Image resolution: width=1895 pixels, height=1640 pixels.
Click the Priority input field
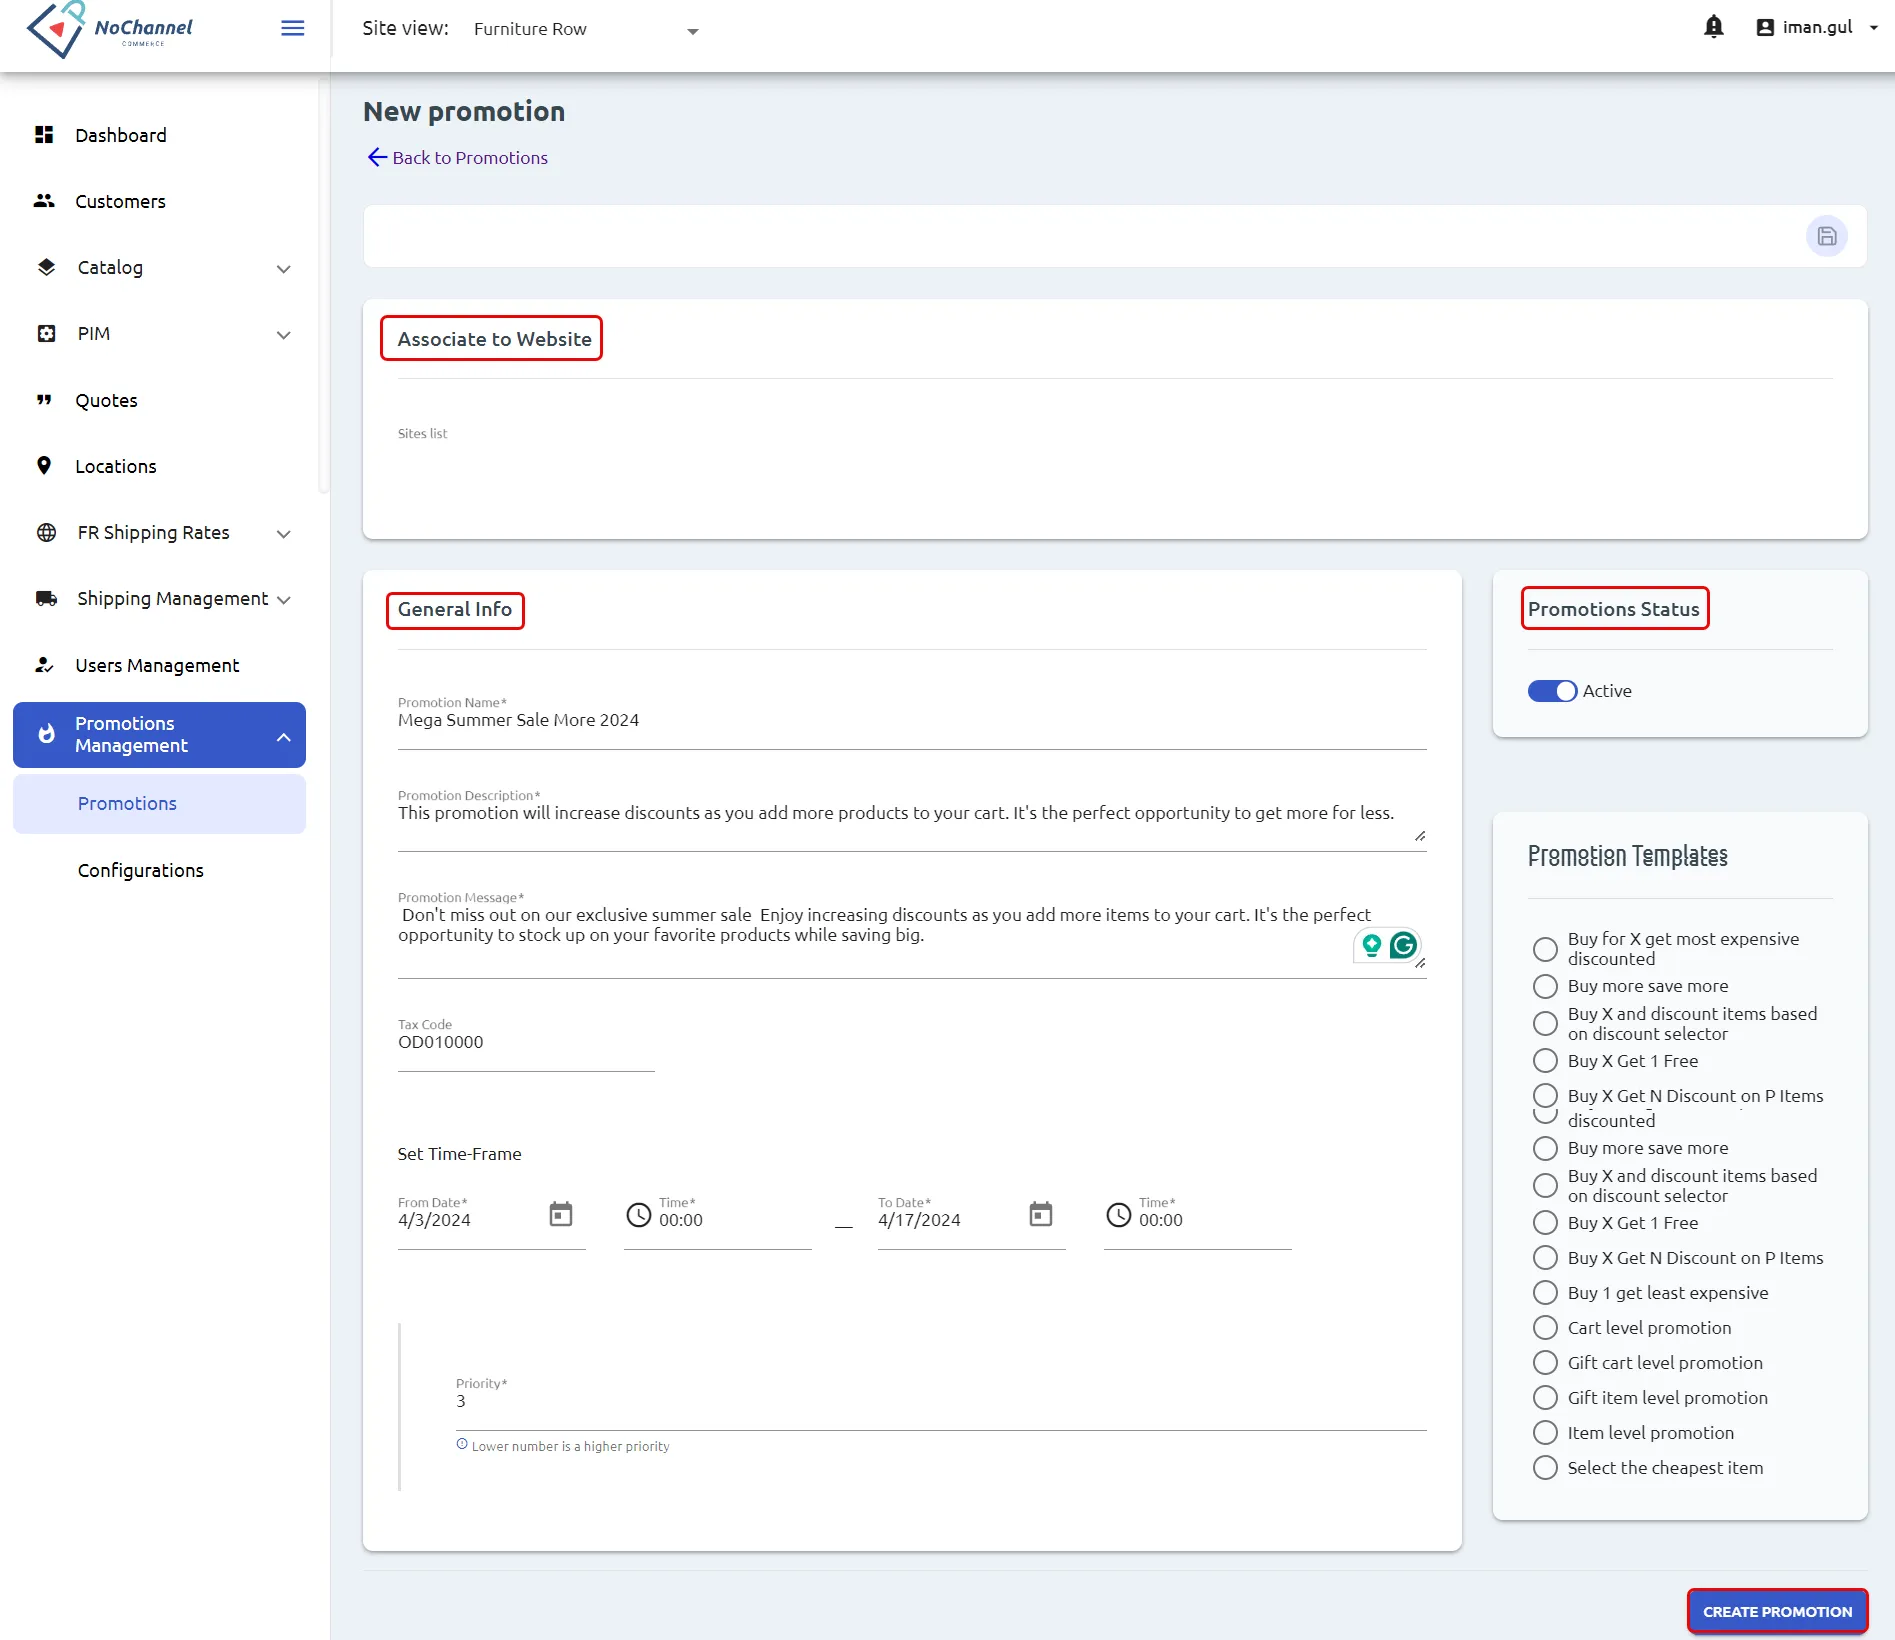click(941, 1402)
